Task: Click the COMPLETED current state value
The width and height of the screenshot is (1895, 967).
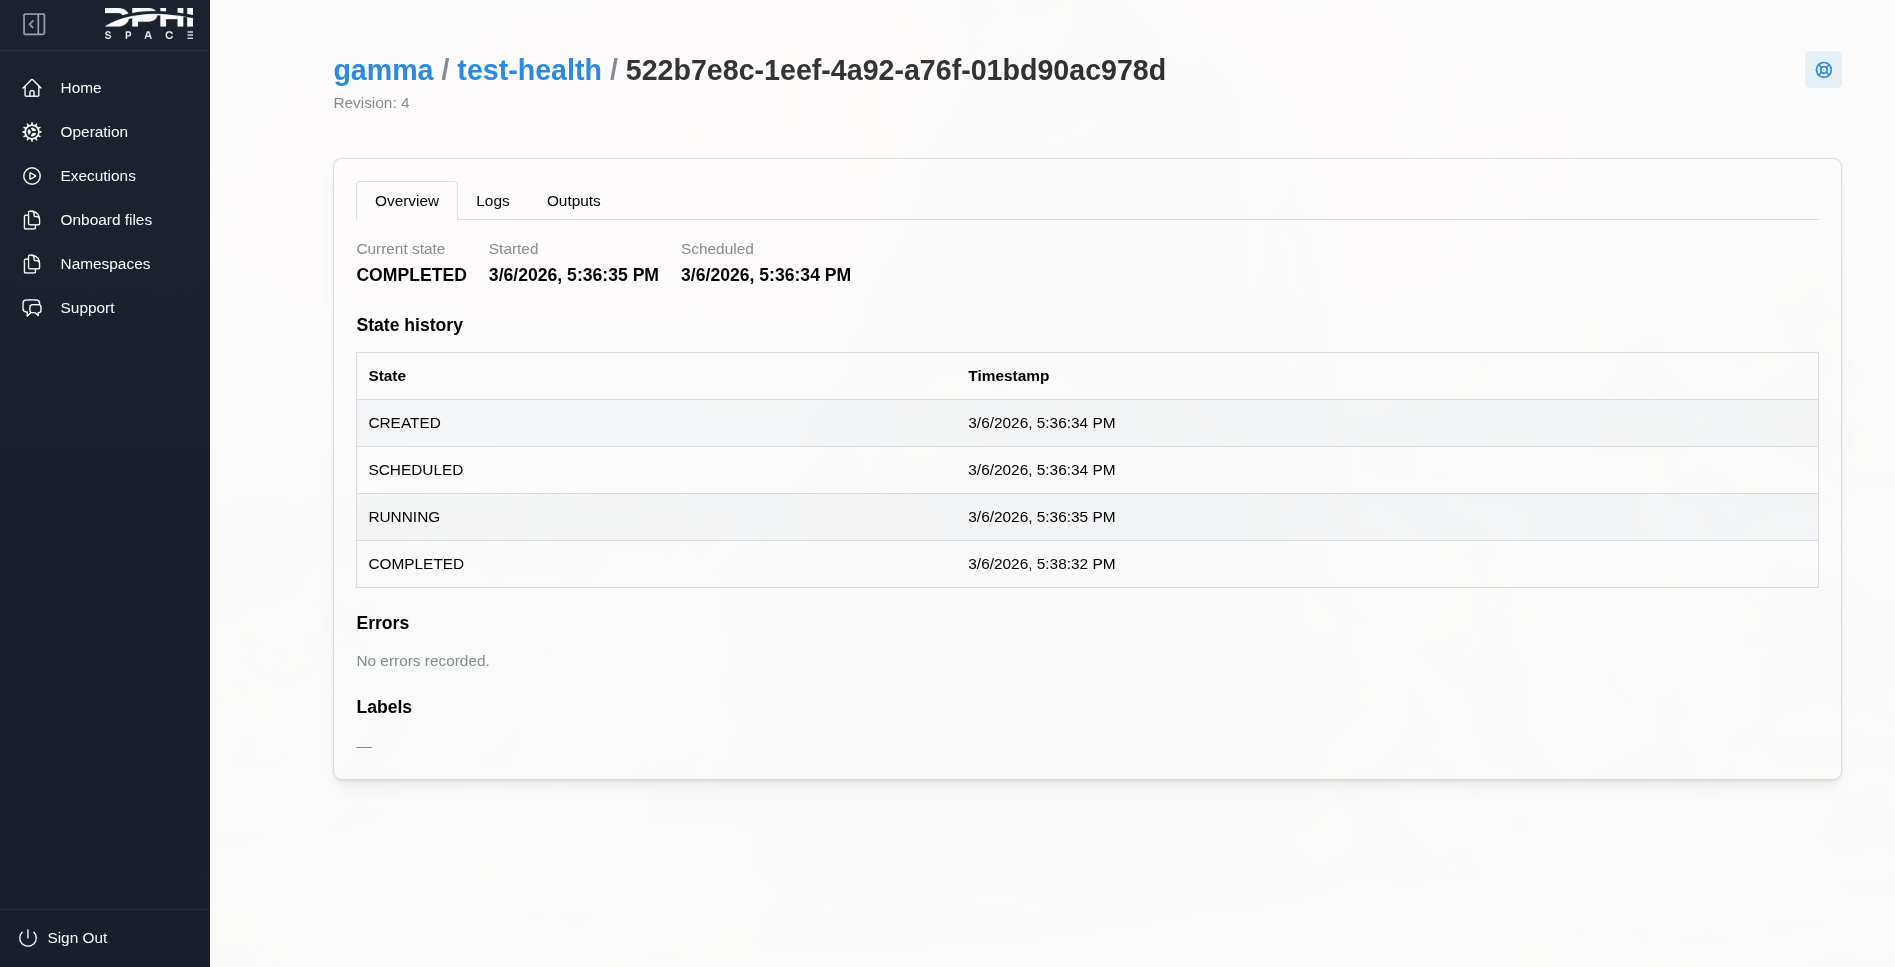Action: coord(412,275)
